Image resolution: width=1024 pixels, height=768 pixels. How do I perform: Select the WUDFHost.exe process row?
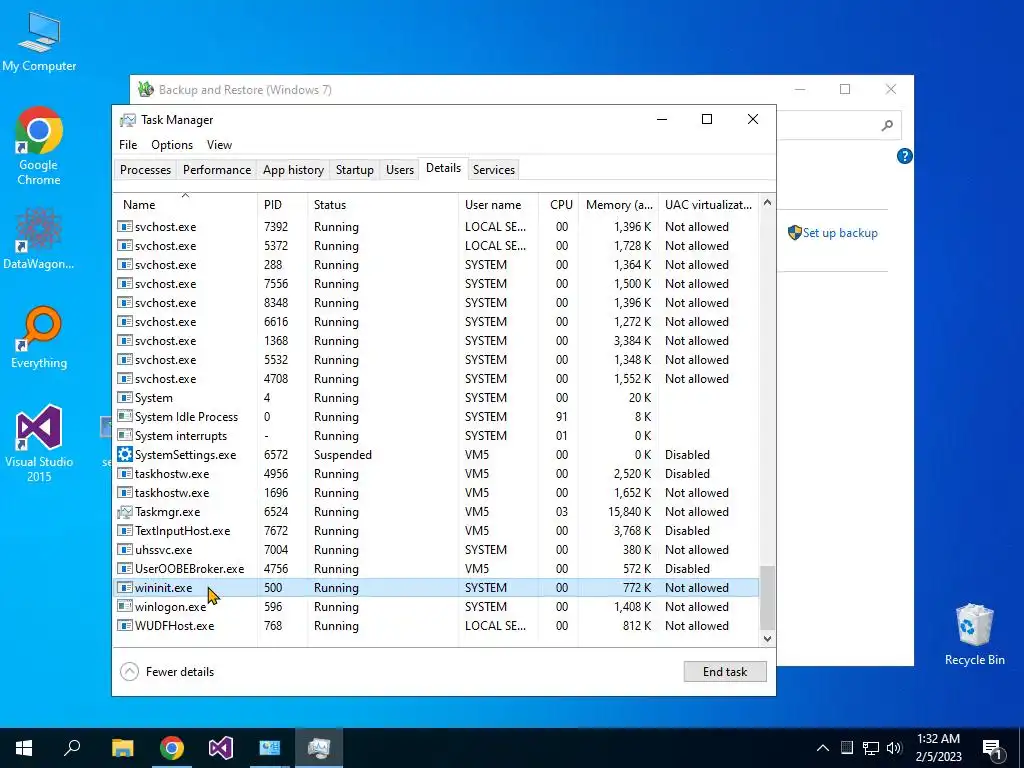436,626
